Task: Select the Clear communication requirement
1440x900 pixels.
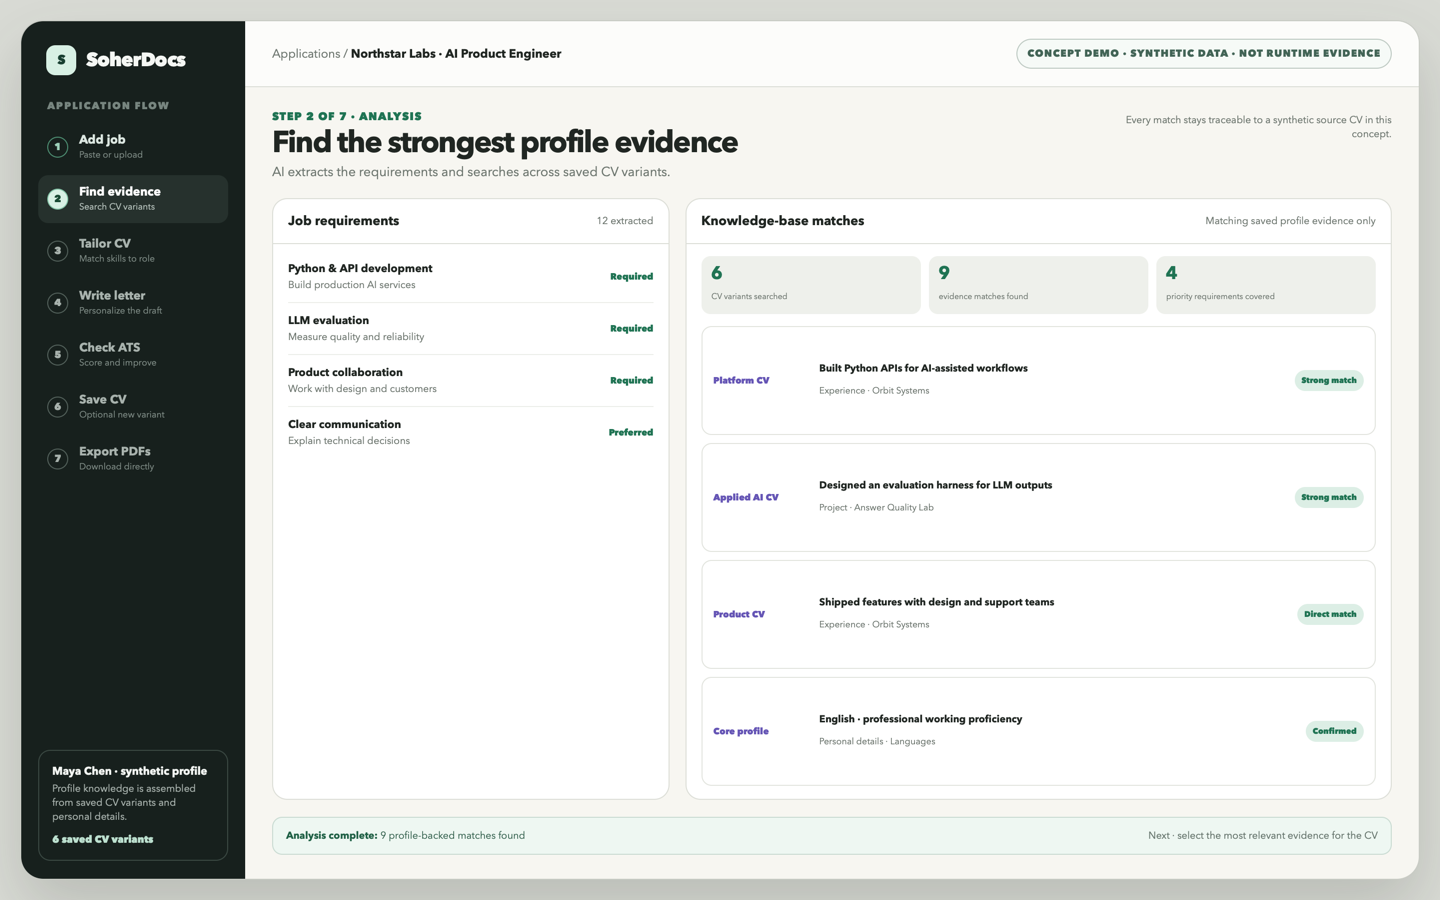Action: pos(470,432)
